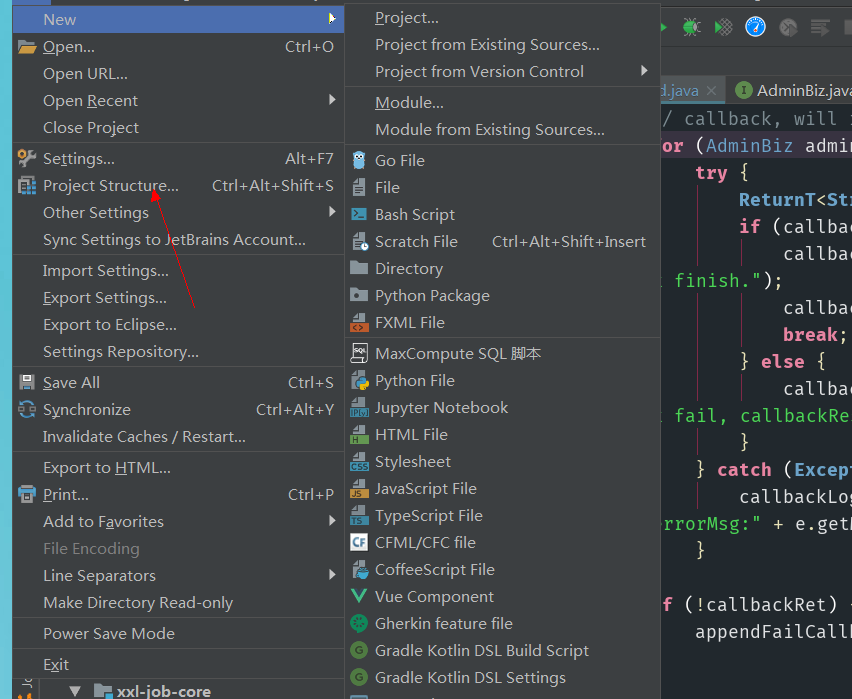Click the Stylesheet CSS icon
Viewport: 852px width, 699px height.
359,461
